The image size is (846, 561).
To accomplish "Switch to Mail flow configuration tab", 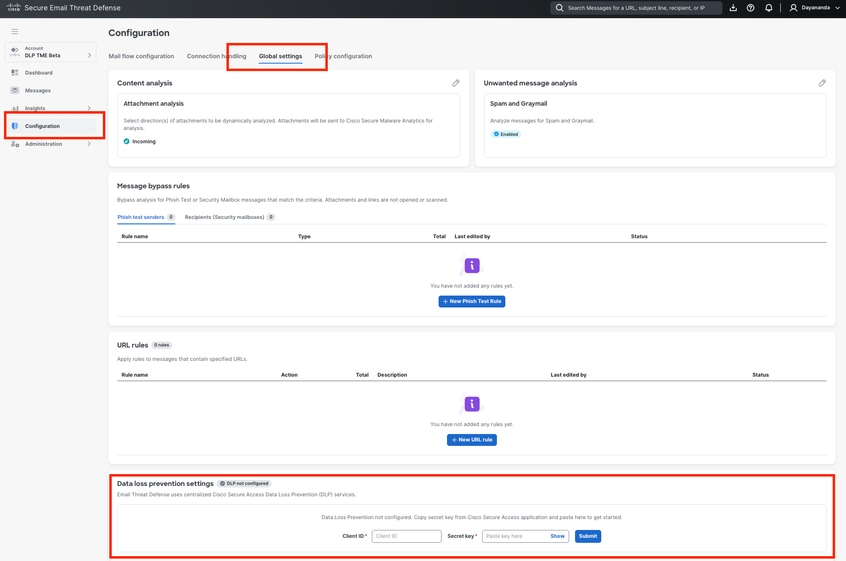I will 141,56.
